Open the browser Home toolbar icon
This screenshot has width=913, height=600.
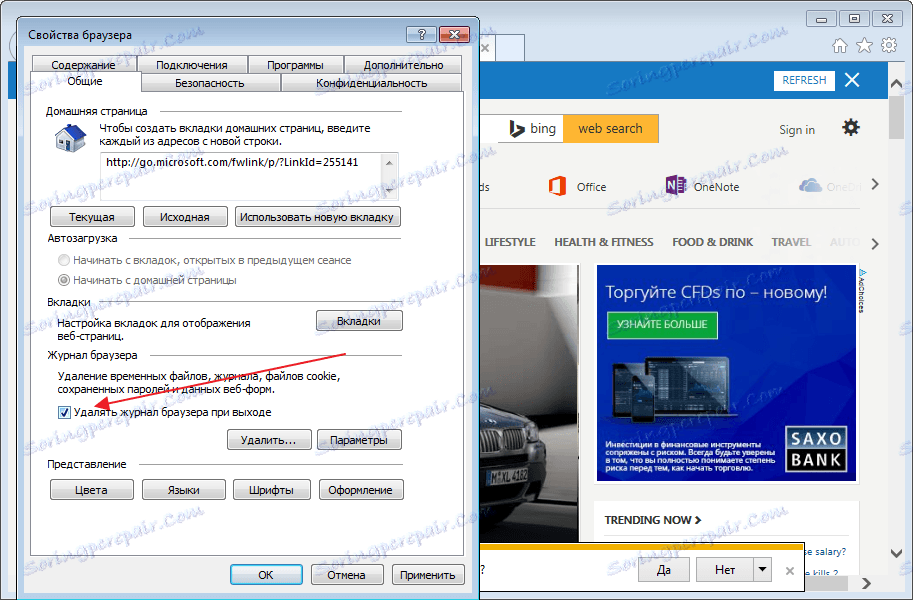[840, 45]
